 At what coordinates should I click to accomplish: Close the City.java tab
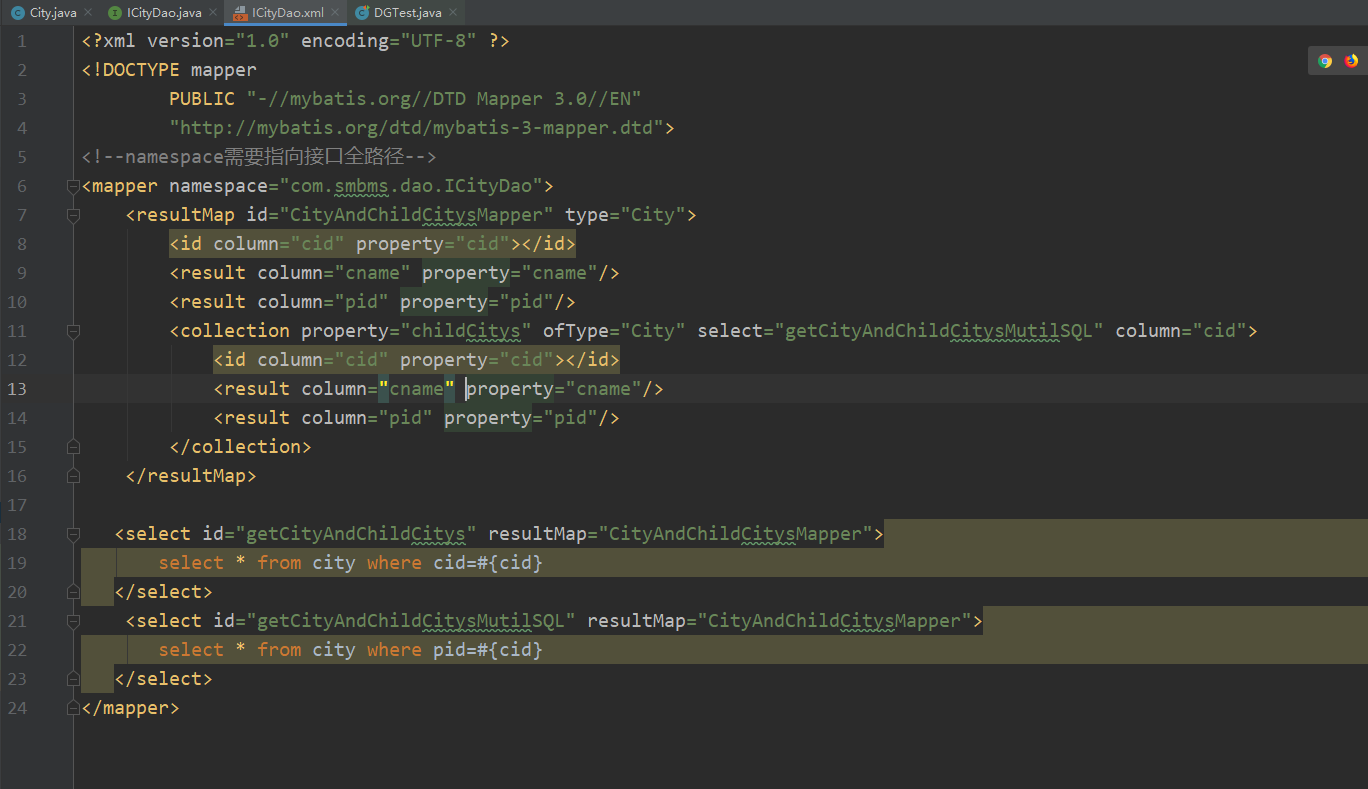pos(87,13)
